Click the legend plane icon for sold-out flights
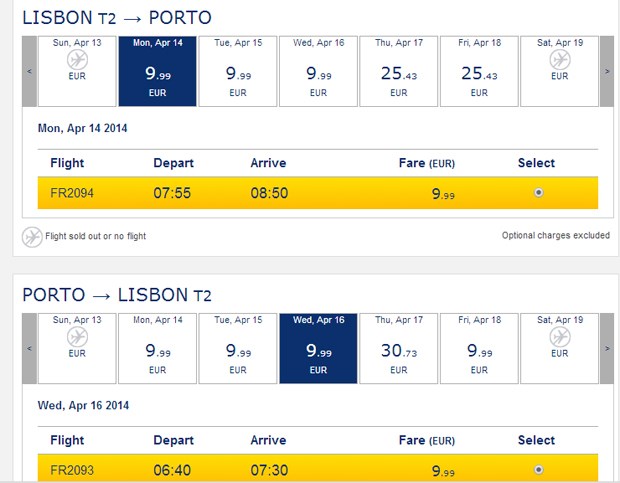 [32, 237]
